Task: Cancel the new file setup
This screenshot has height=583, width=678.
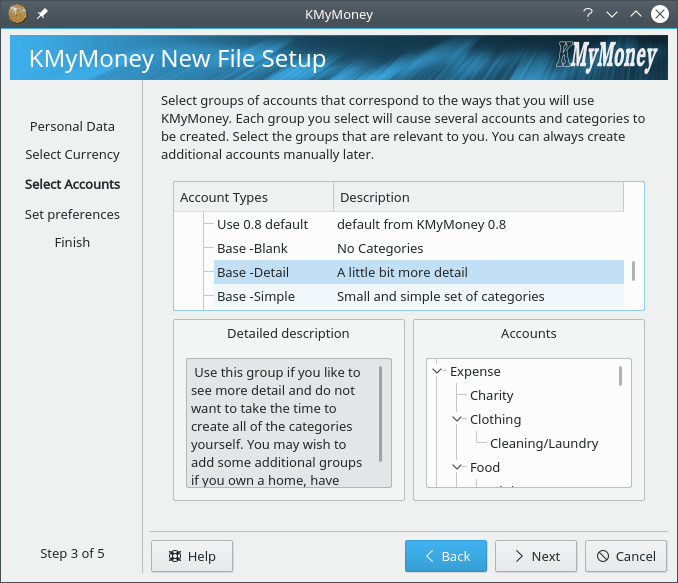Action: (x=626, y=556)
